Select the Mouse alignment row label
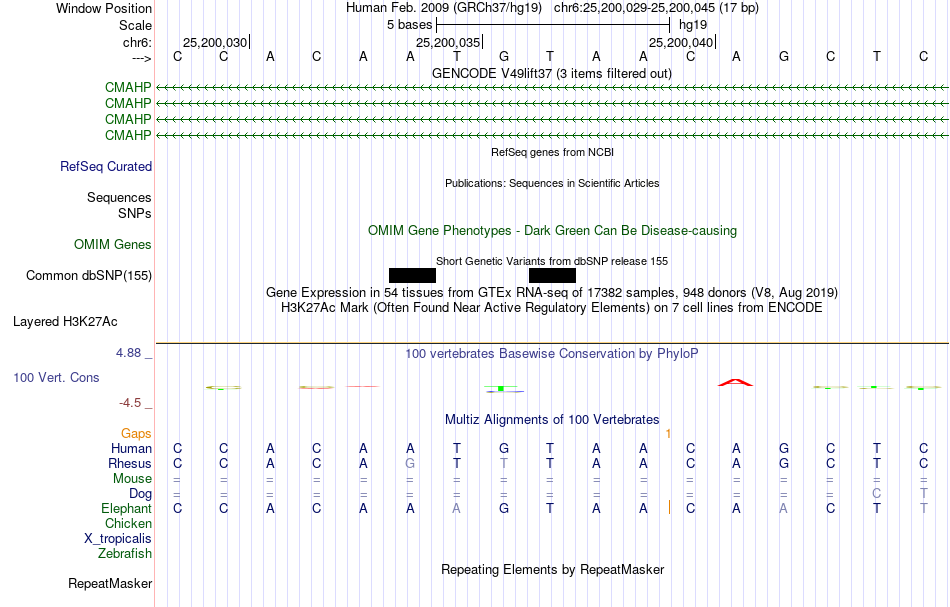The width and height of the screenshot is (950, 607). (132, 479)
